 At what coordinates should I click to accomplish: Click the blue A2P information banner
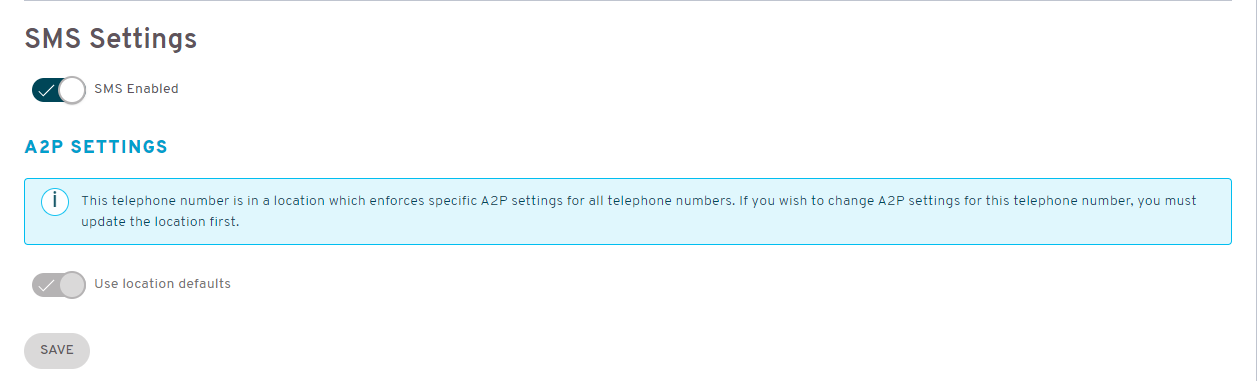click(x=628, y=211)
